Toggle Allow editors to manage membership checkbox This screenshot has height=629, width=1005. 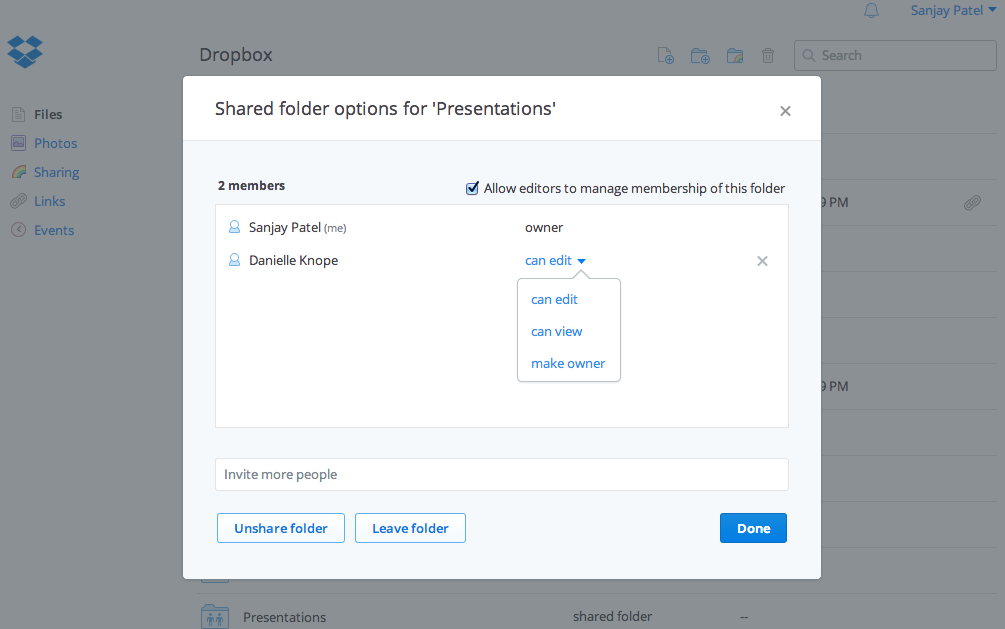[x=473, y=188]
